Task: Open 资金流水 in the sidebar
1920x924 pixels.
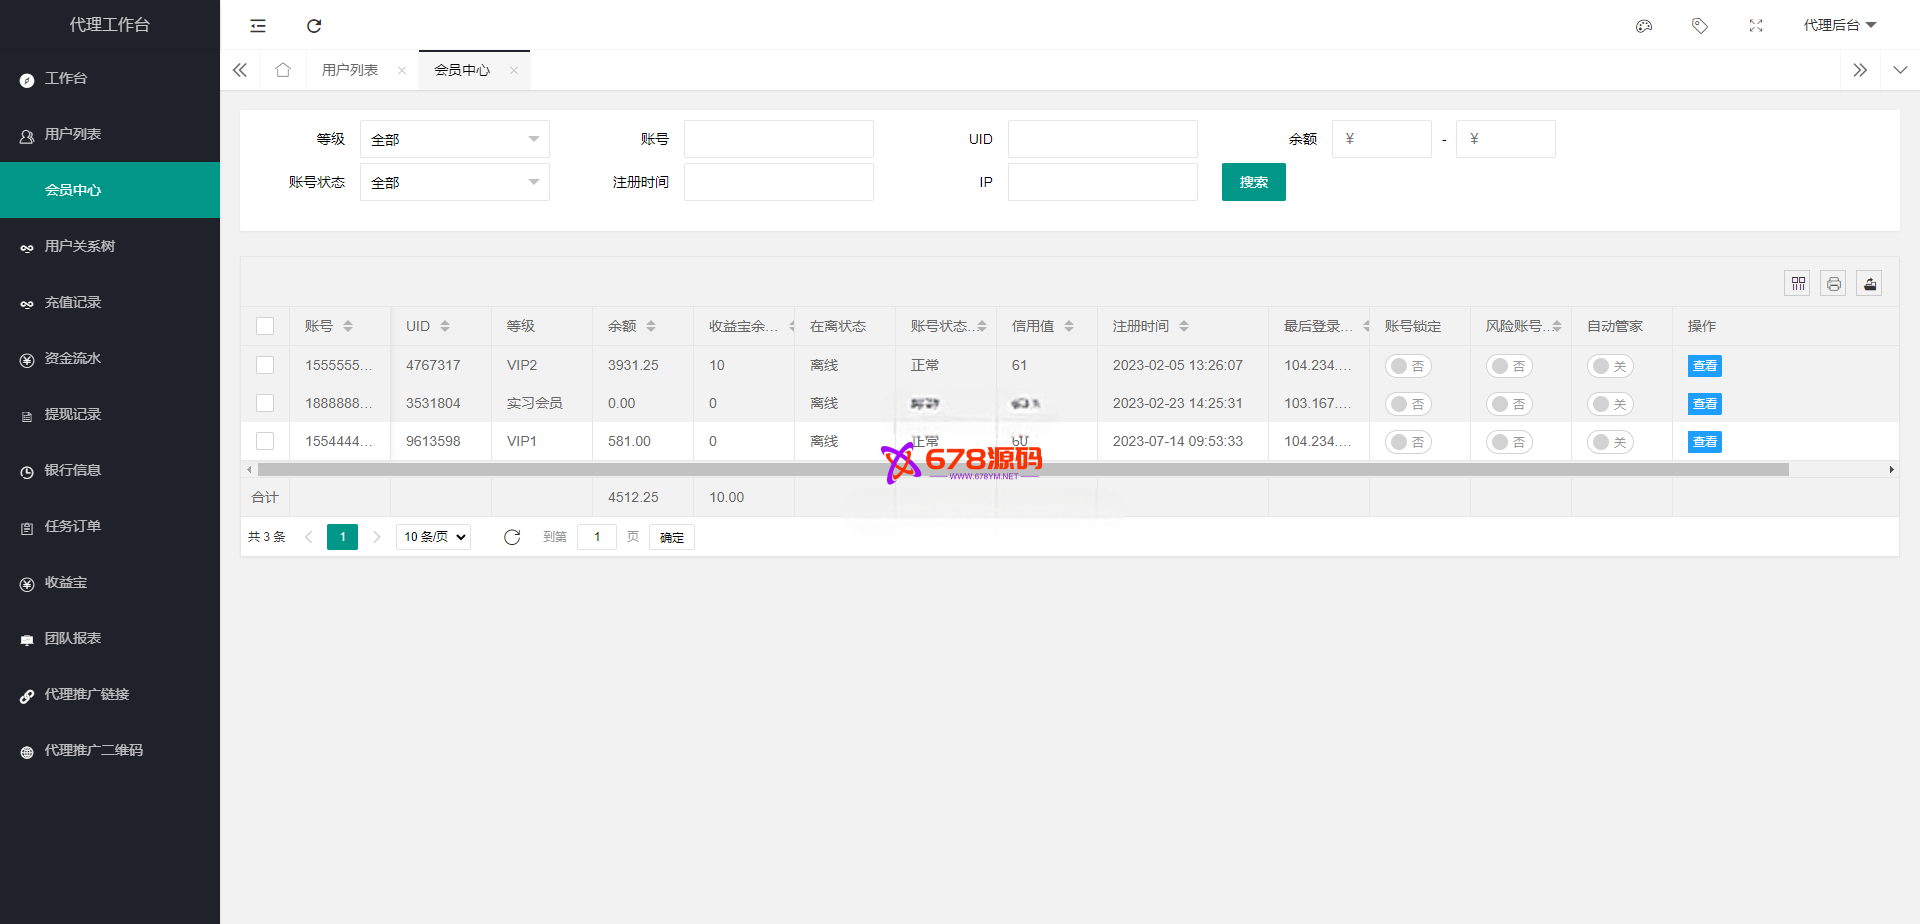Action: coord(110,358)
